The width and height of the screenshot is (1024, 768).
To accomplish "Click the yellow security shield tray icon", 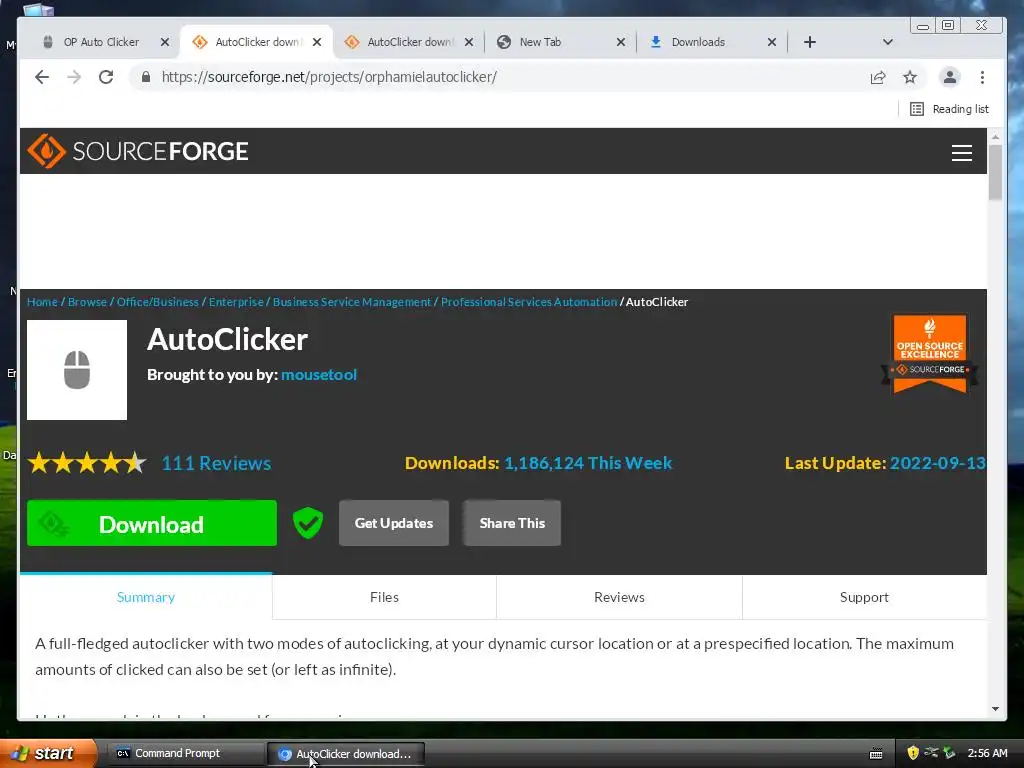I will (x=913, y=753).
